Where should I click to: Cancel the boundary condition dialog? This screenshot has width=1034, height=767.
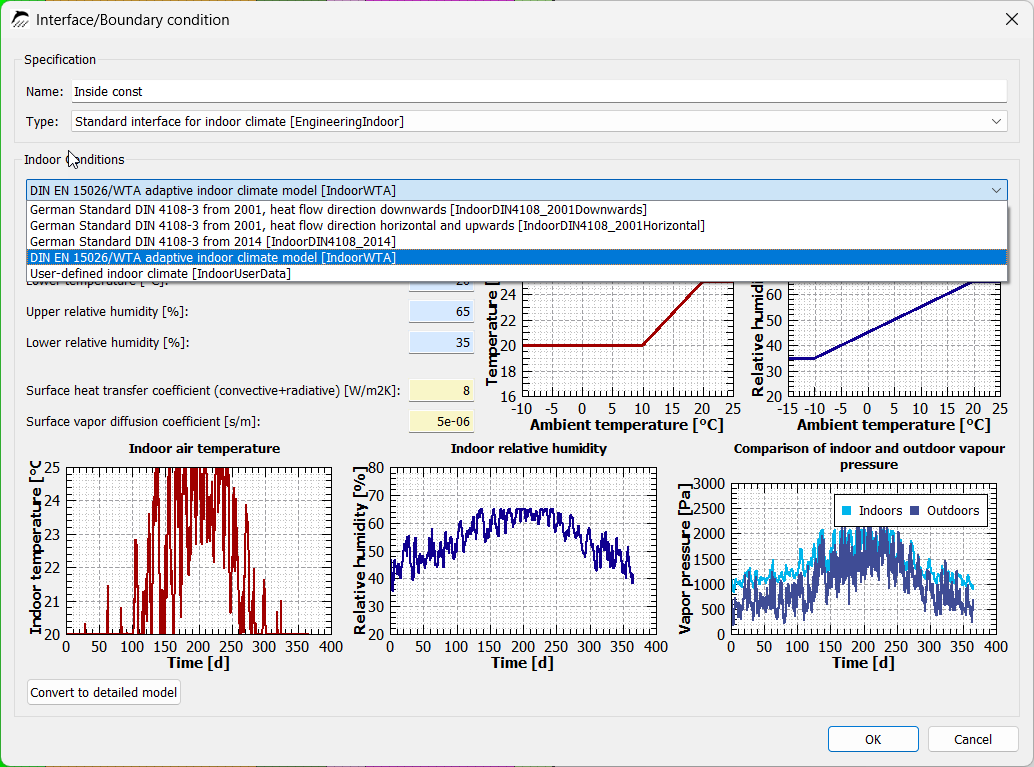click(973, 739)
